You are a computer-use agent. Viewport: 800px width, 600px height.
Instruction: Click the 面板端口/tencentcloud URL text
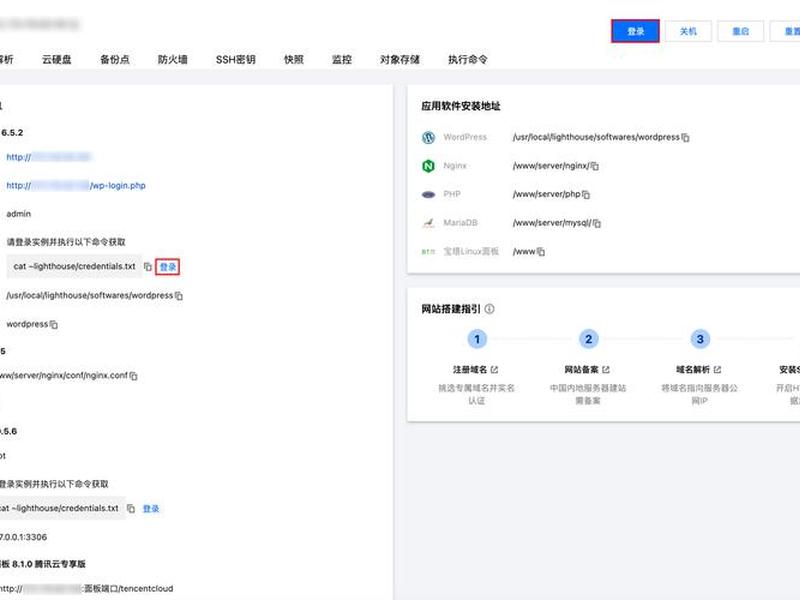87,589
